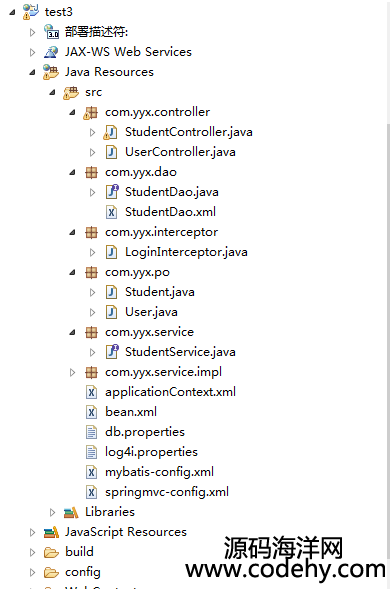Click the StudentController.java file icon
Image resolution: width=390 pixels, height=589 pixels.
pos(110,132)
